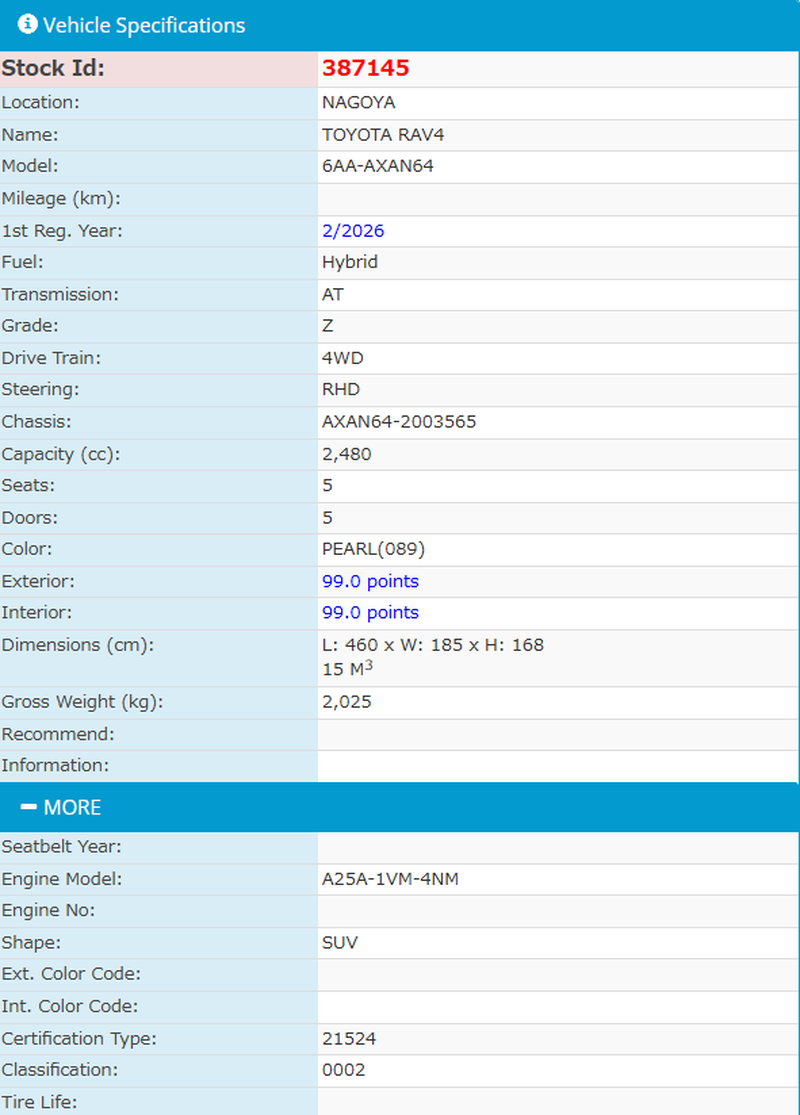Screen dimensions: 800x1115
Task: Click the Seats: label
Action: (28, 486)
